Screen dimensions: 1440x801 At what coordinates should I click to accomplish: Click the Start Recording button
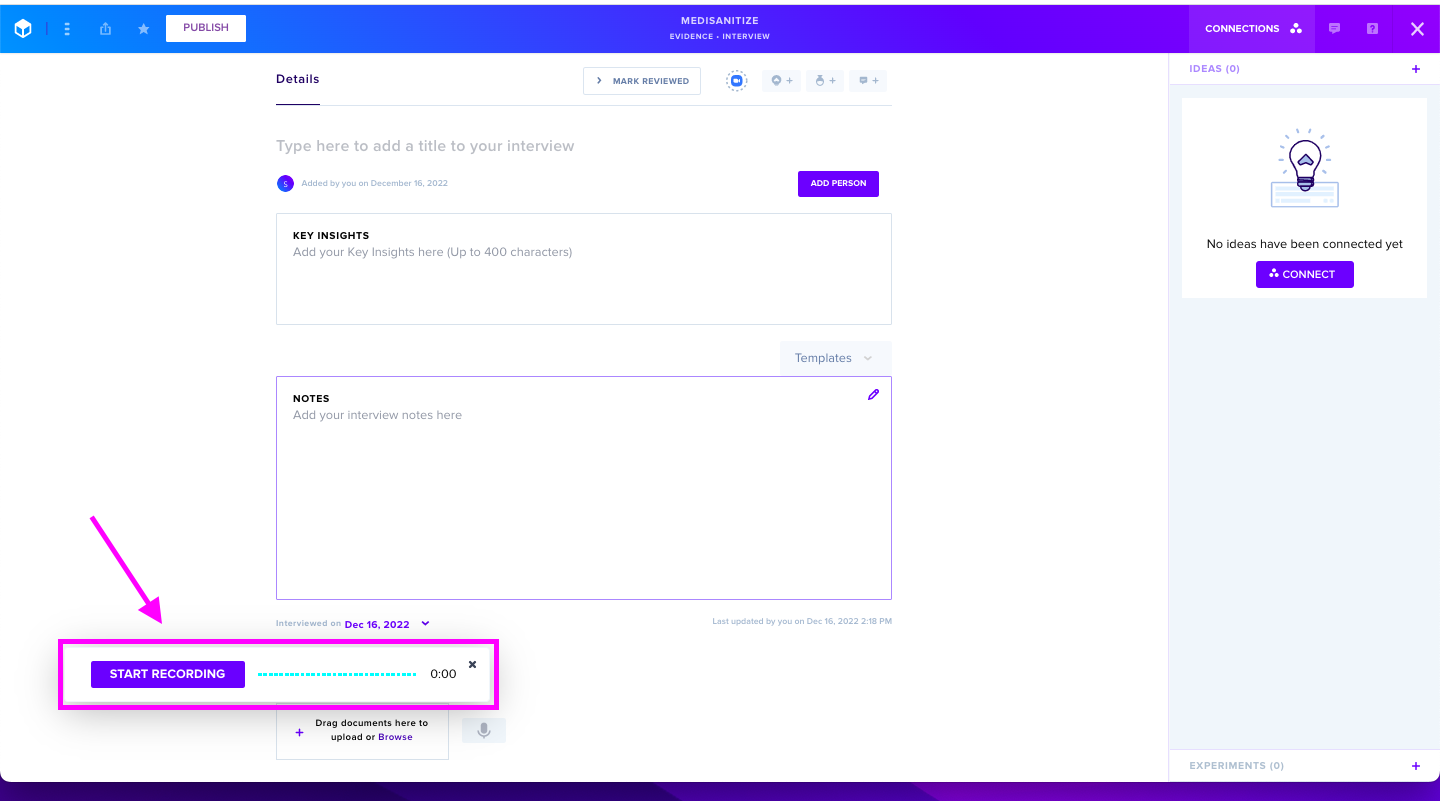point(168,674)
